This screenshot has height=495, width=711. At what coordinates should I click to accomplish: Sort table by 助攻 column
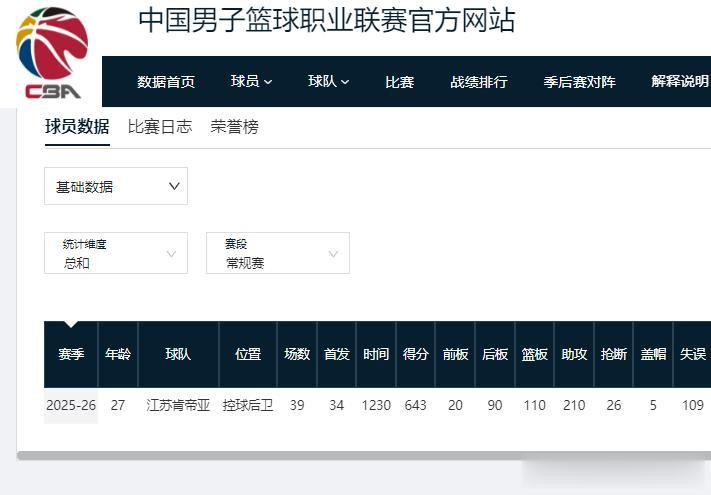pos(574,354)
